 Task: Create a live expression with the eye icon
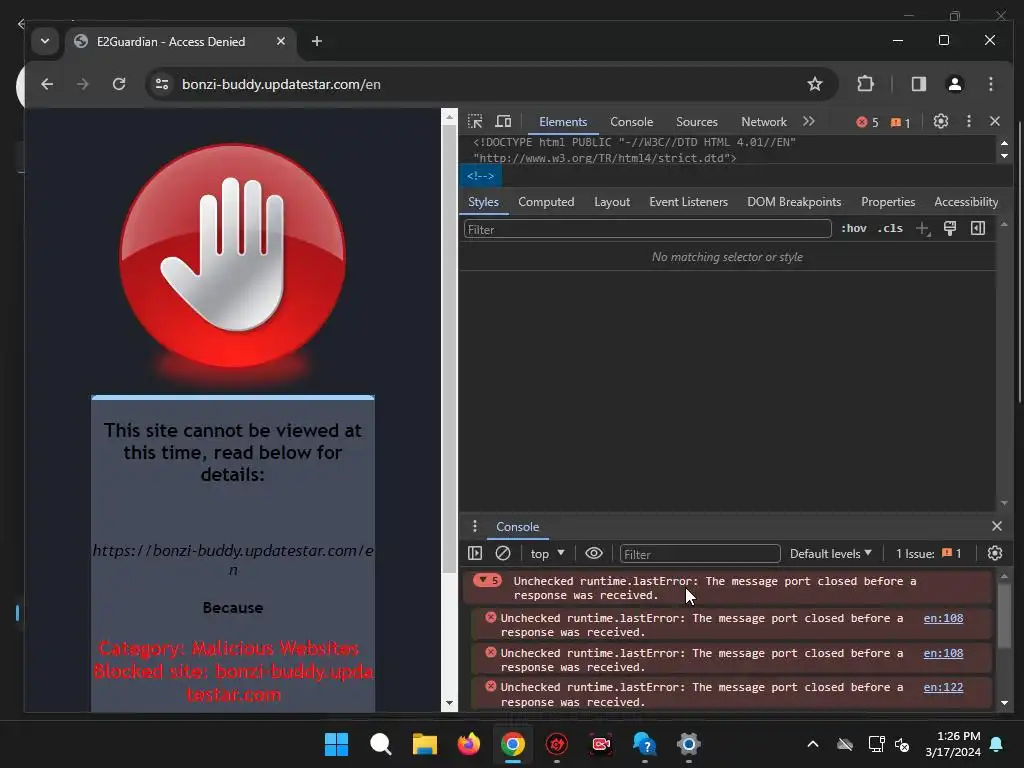[x=594, y=553]
